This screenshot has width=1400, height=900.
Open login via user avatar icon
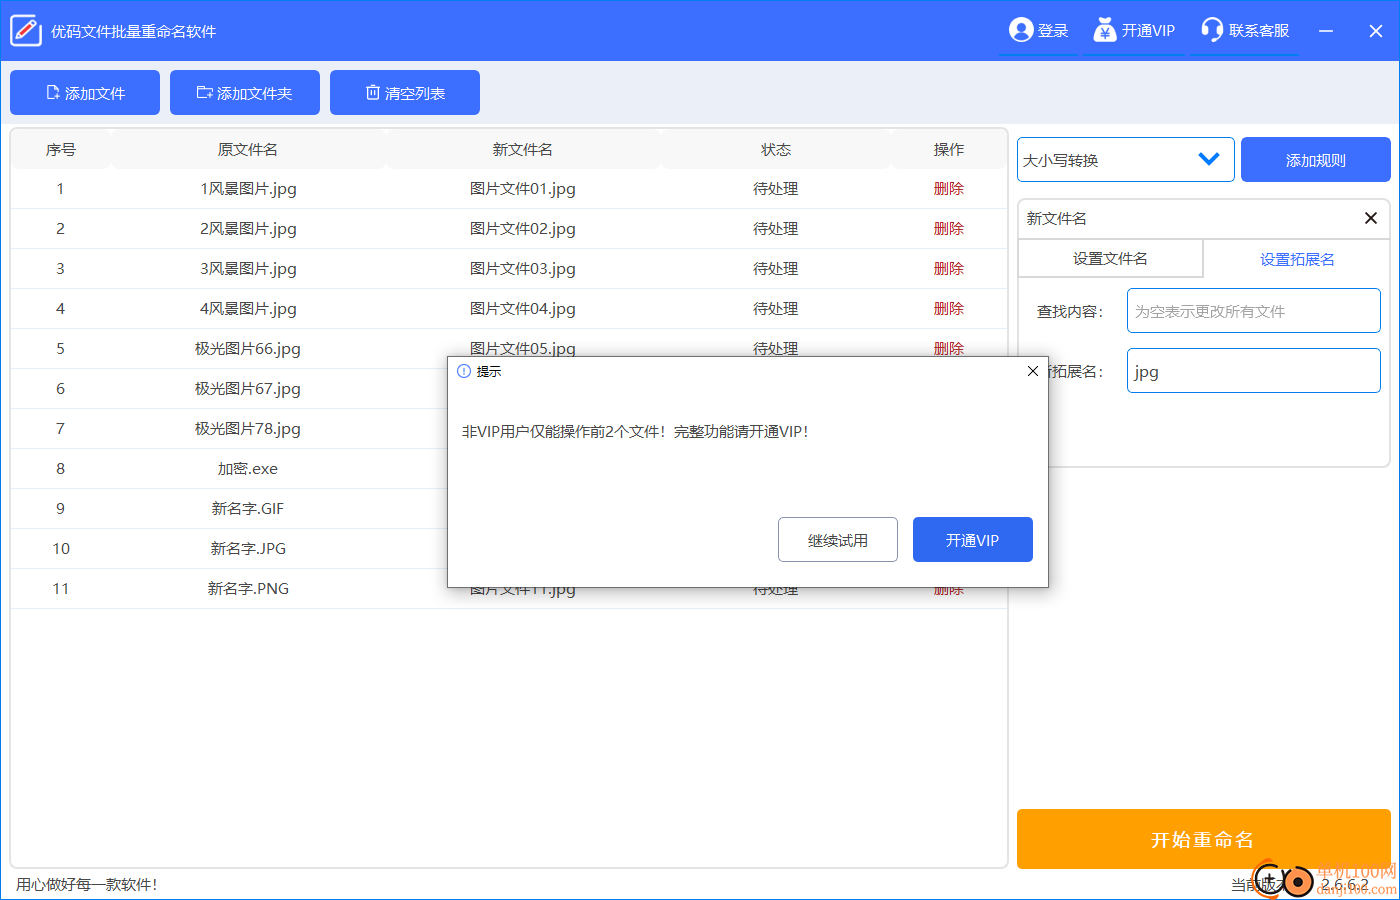[x=1021, y=30]
